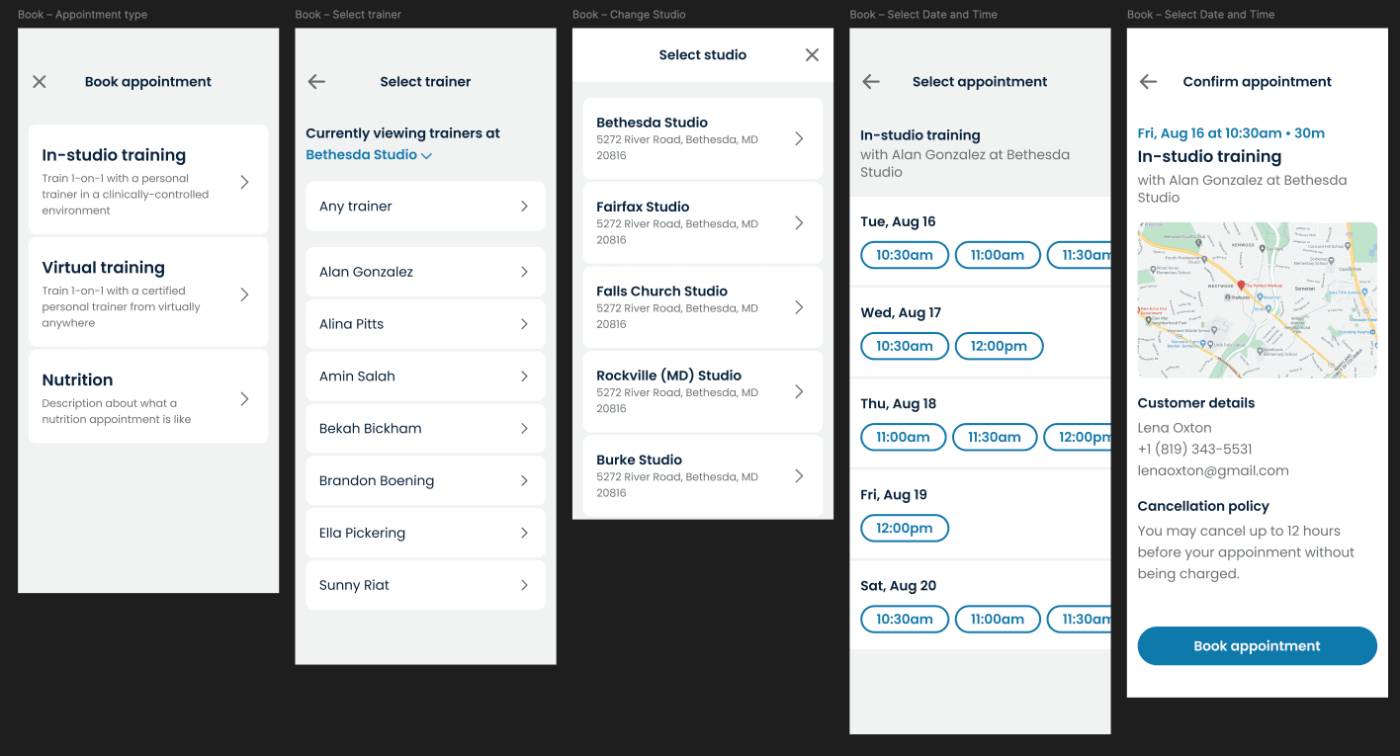Go back from Select trainer screen
Viewport: 1400px width, 756px height.
click(x=316, y=82)
